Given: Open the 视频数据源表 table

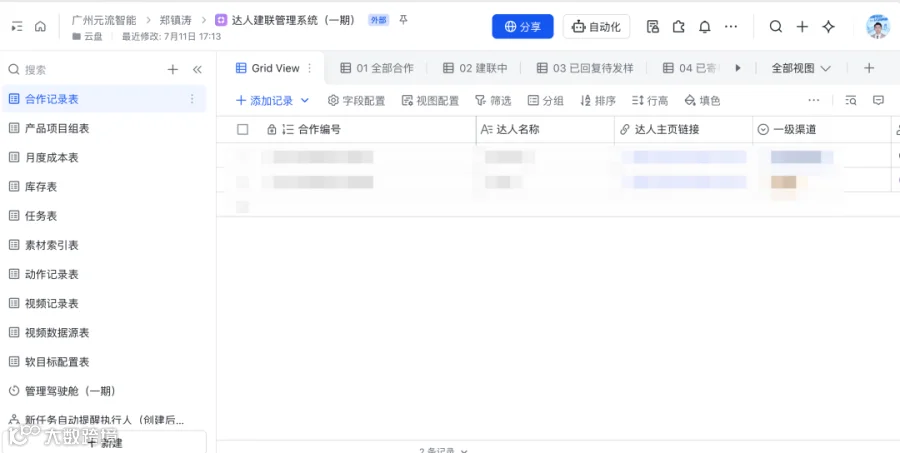Looking at the screenshot, I should point(103,332).
